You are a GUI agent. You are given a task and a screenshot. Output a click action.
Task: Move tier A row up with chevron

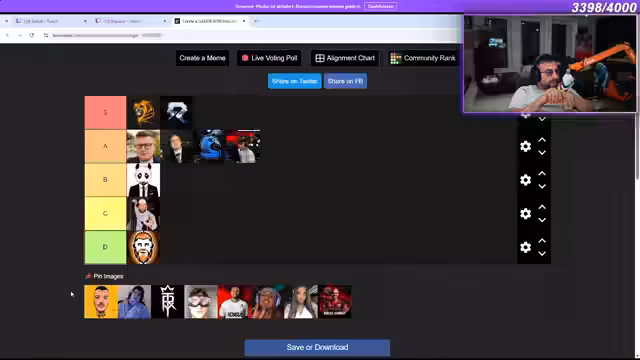pos(542,140)
